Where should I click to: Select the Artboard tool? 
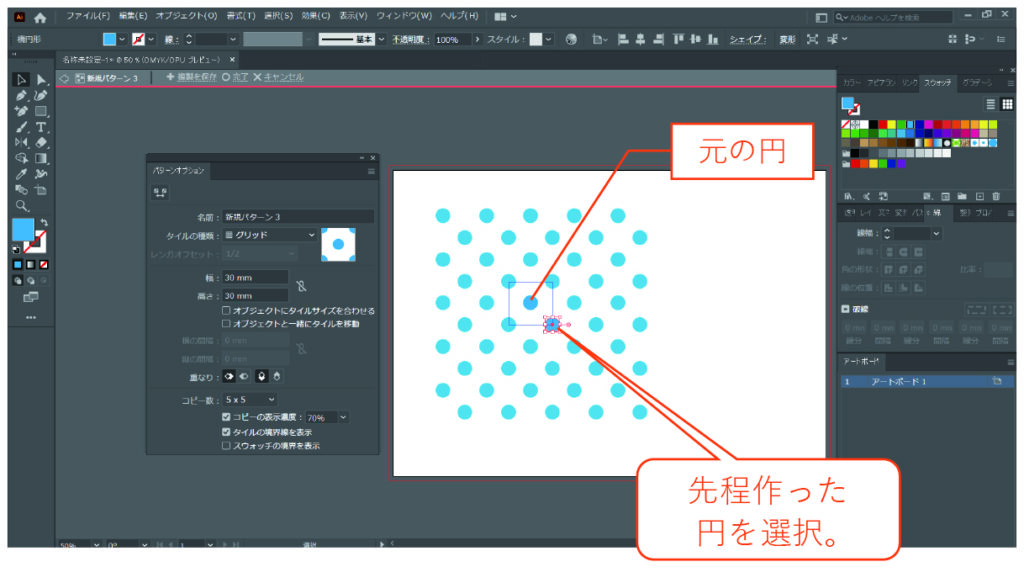point(41,190)
